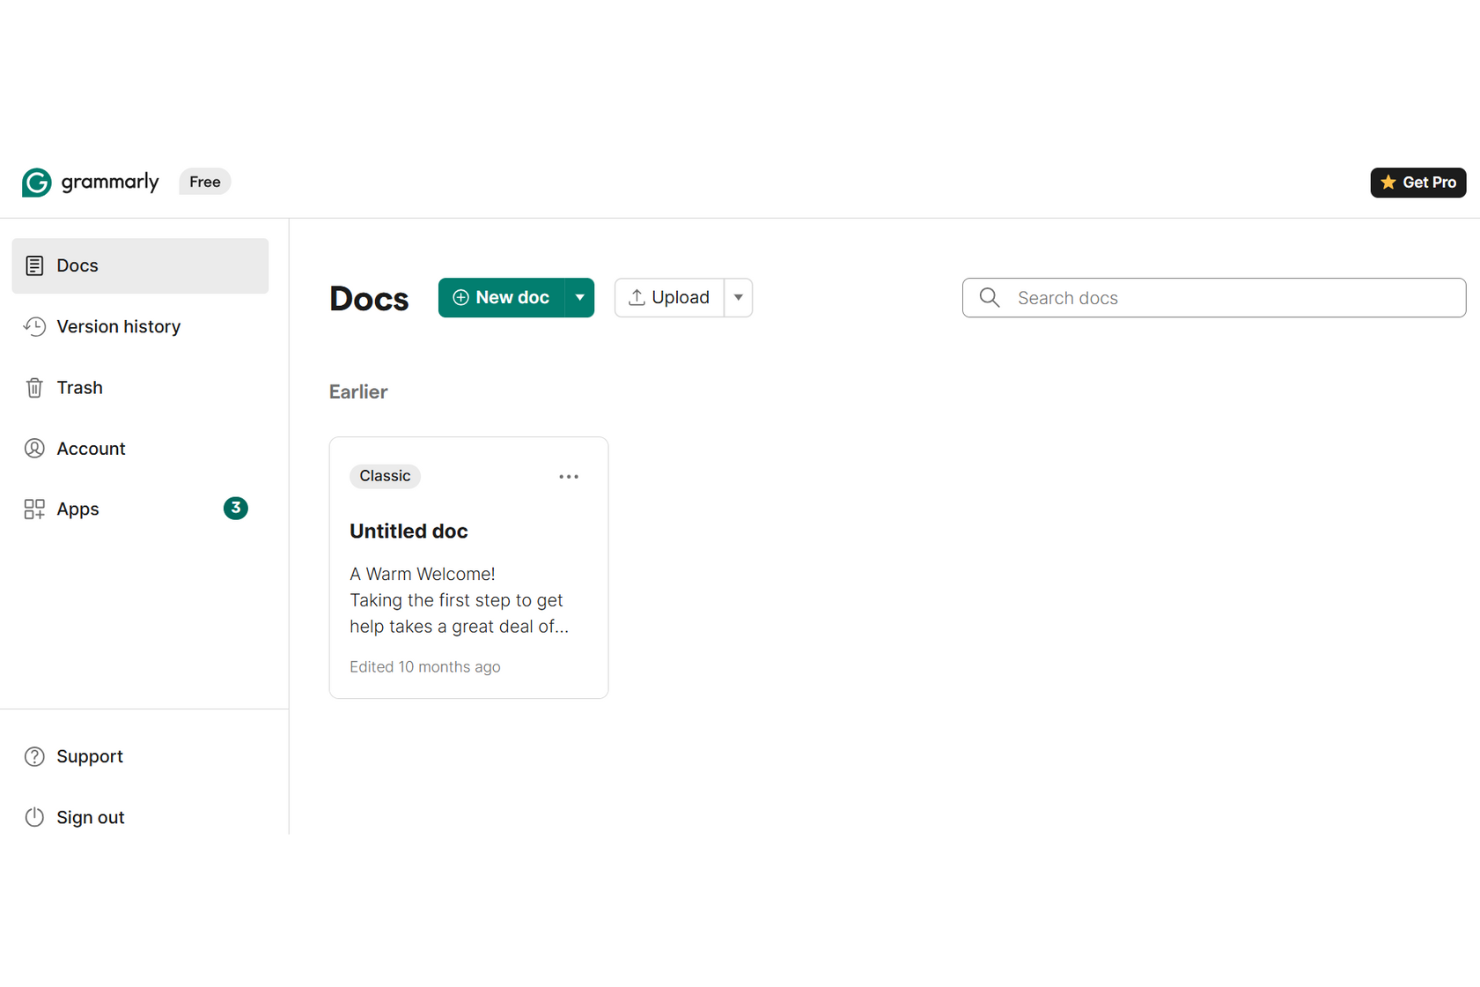Screen dimensions: 1480x987
Task: Click the grammarly wordmark text
Action: point(110,183)
